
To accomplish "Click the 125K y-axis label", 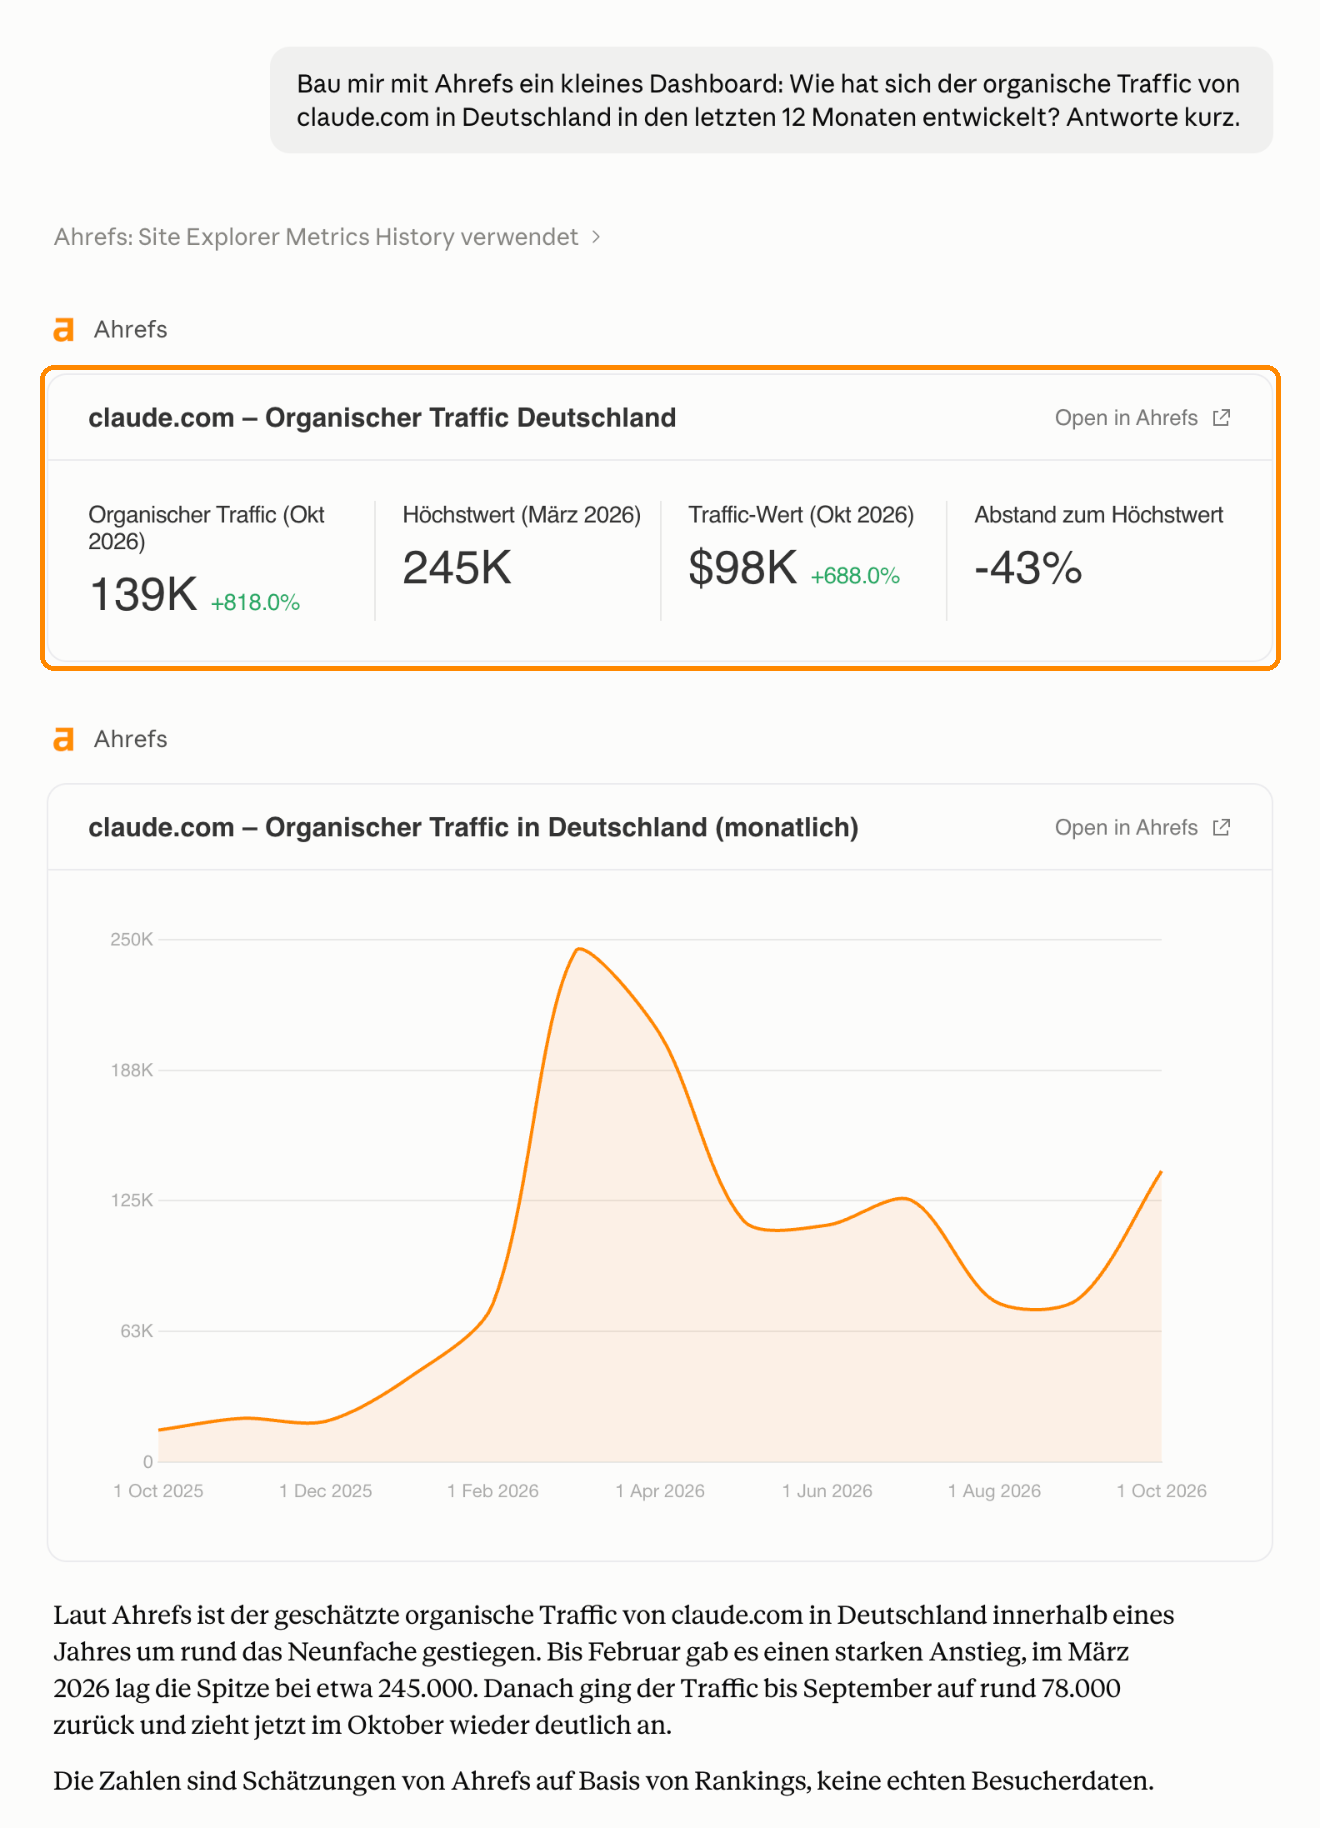I will [132, 1200].
